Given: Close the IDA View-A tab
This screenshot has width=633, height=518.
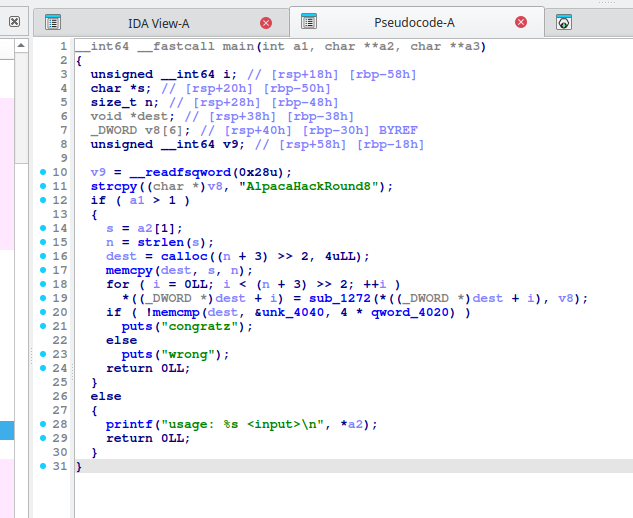Looking at the screenshot, I should click(265, 22).
